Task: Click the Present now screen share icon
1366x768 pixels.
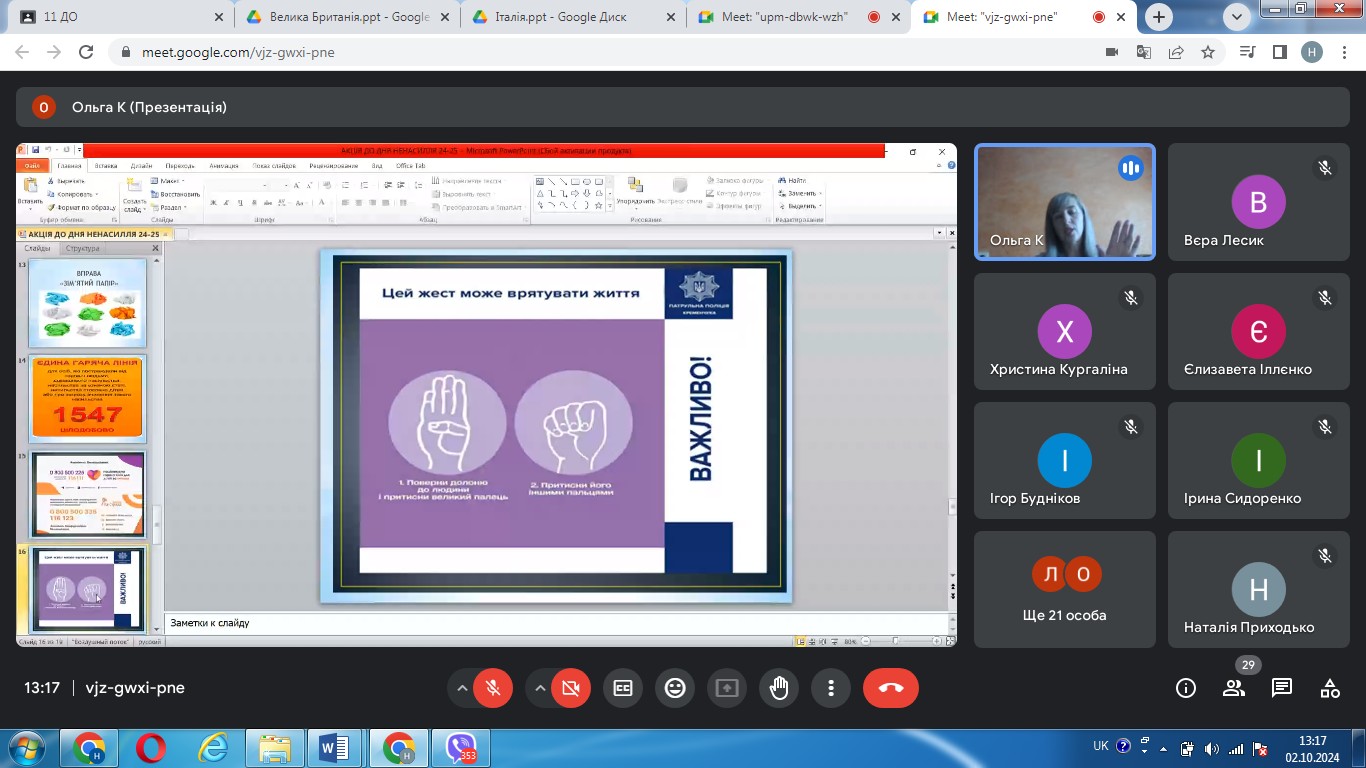Action: pos(727,688)
